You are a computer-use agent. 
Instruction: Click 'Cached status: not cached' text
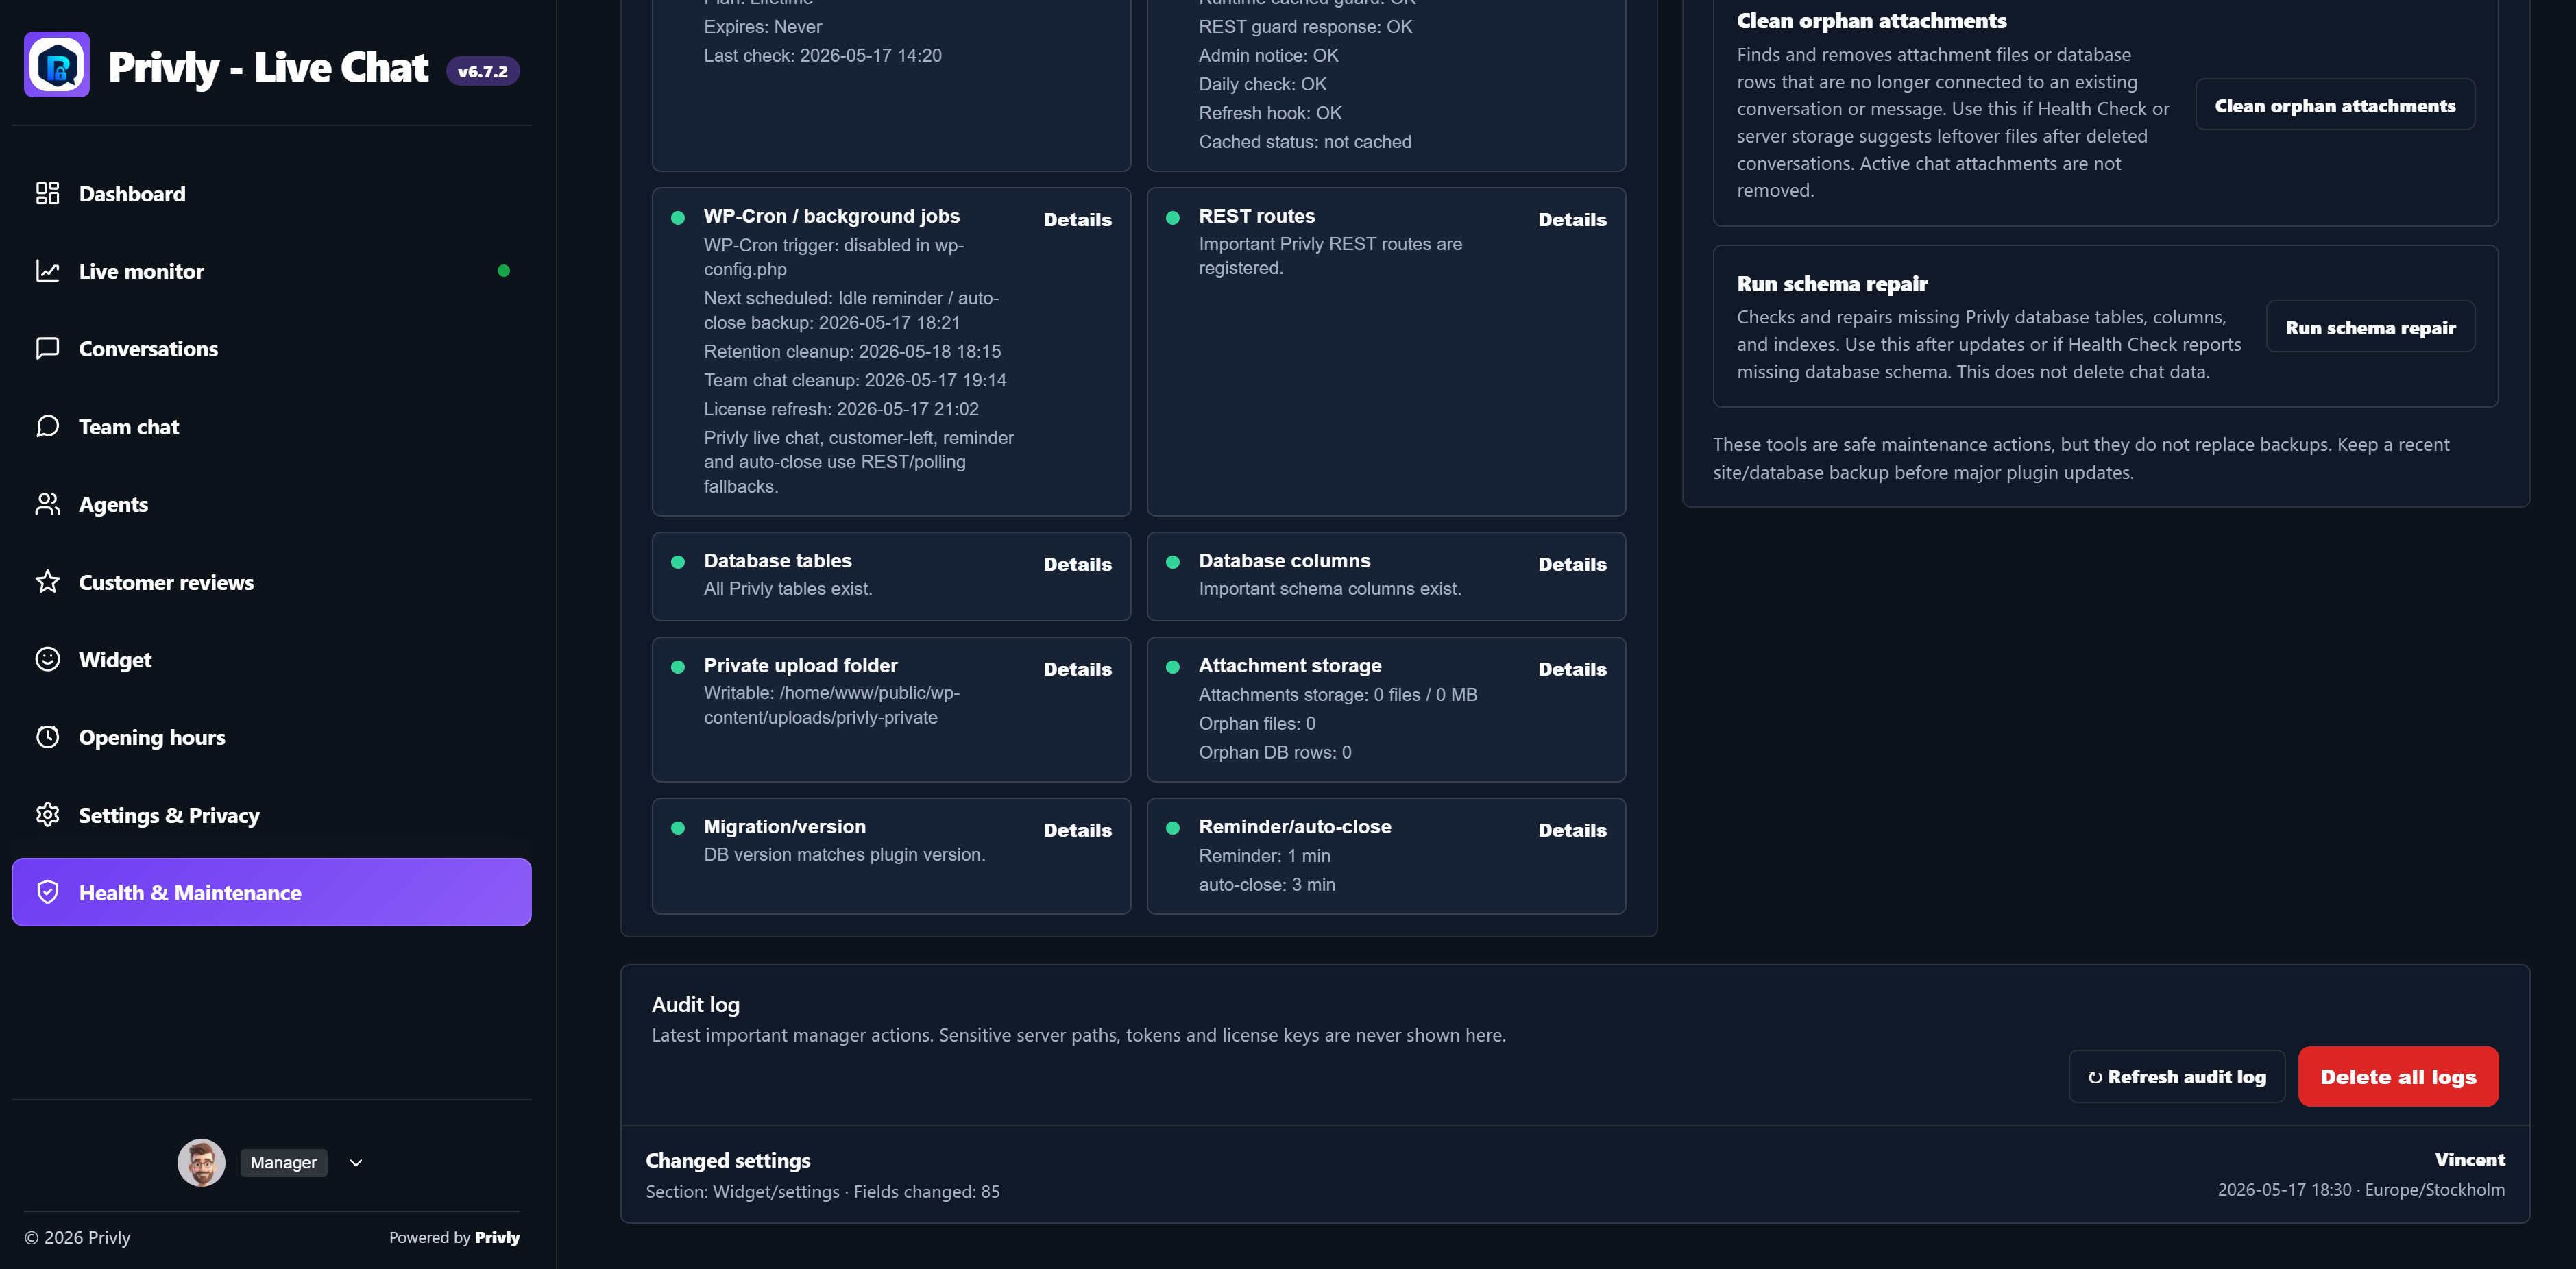[1305, 142]
